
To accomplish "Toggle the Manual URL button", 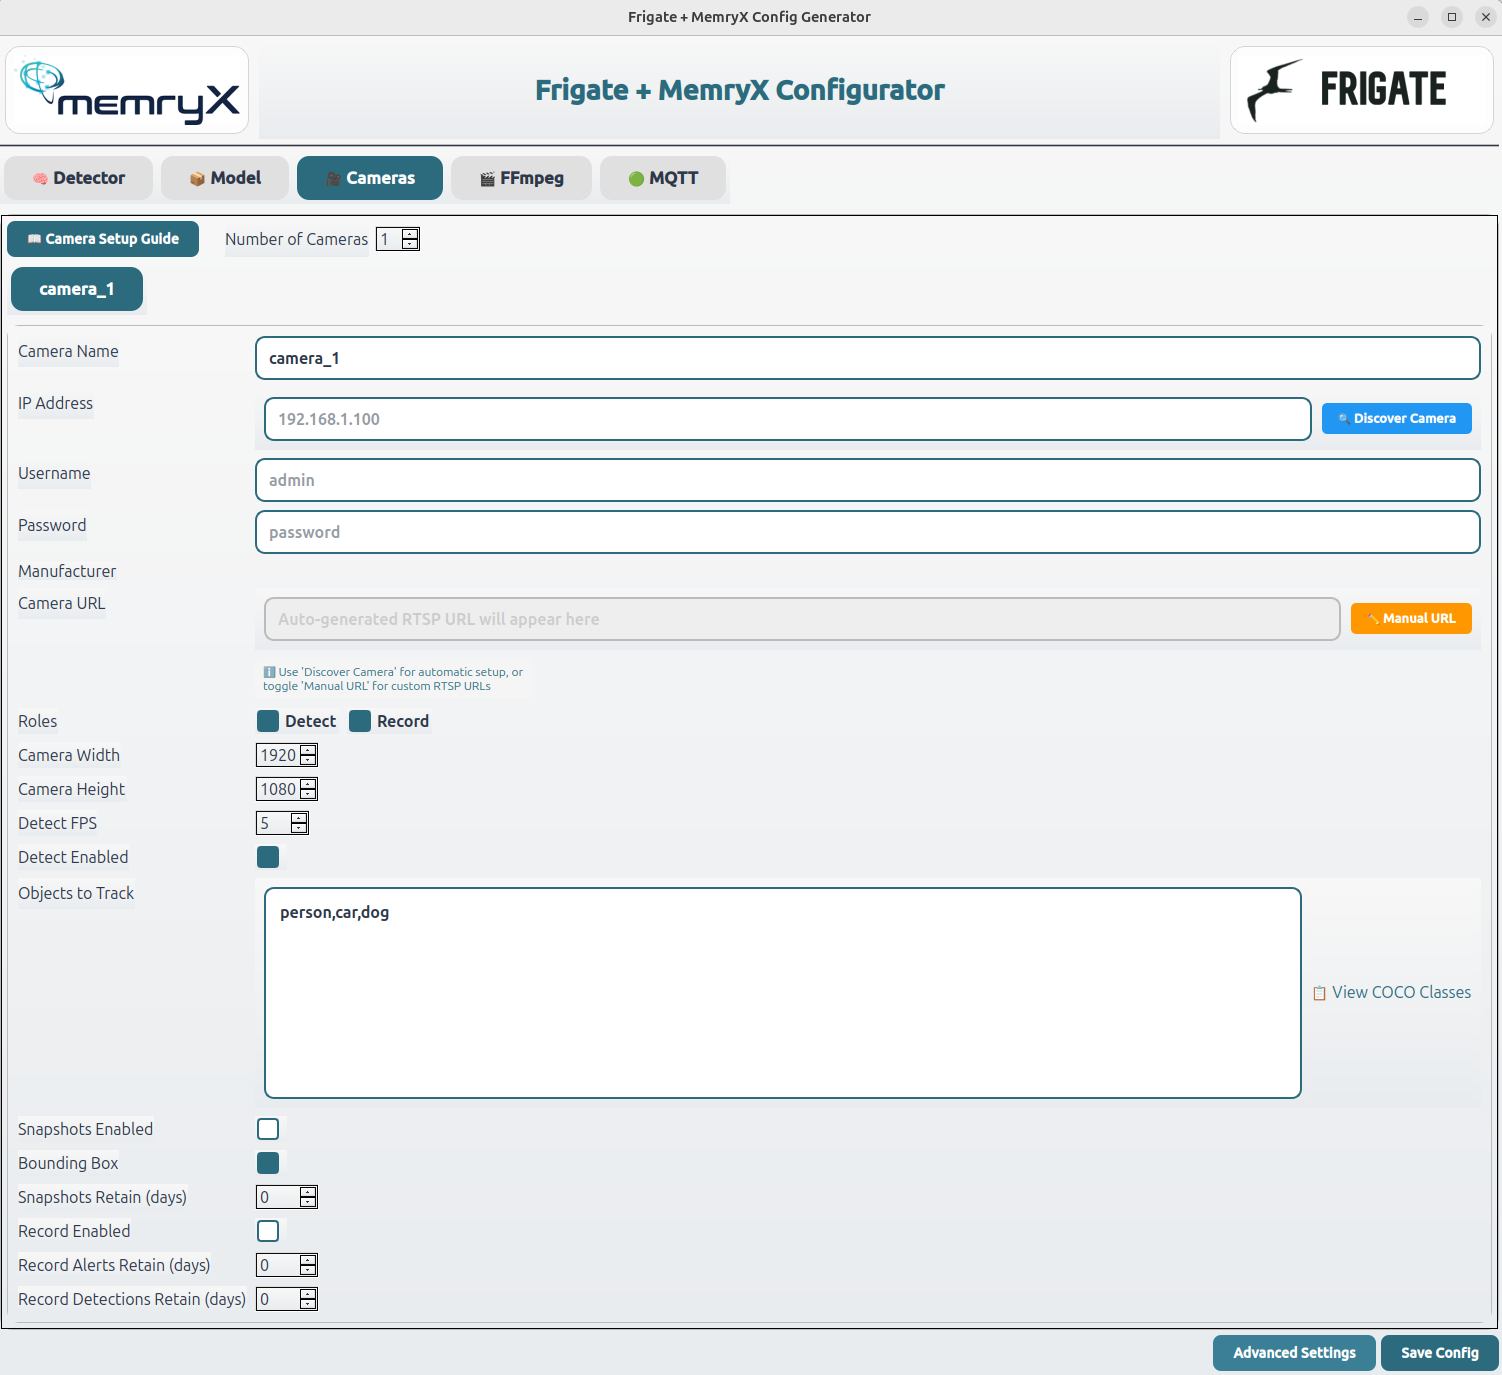I will (x=1410, y=619).
